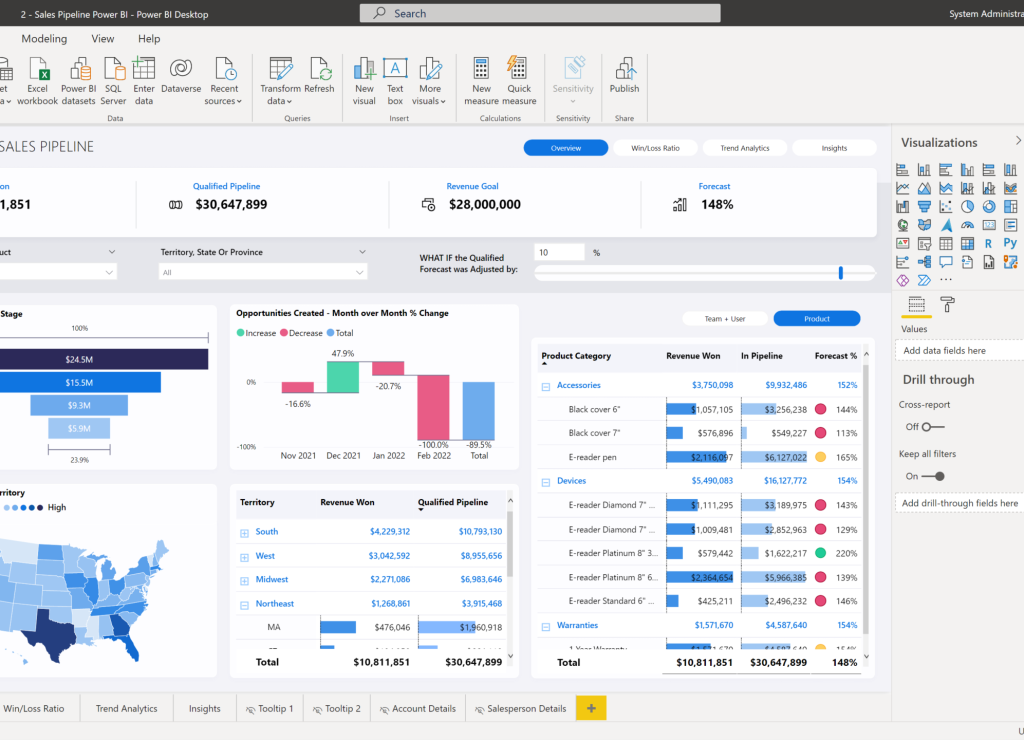Click the Win/Loss Ratio navigation button
Screen dimensions: 1024x740
coord(655,148)
